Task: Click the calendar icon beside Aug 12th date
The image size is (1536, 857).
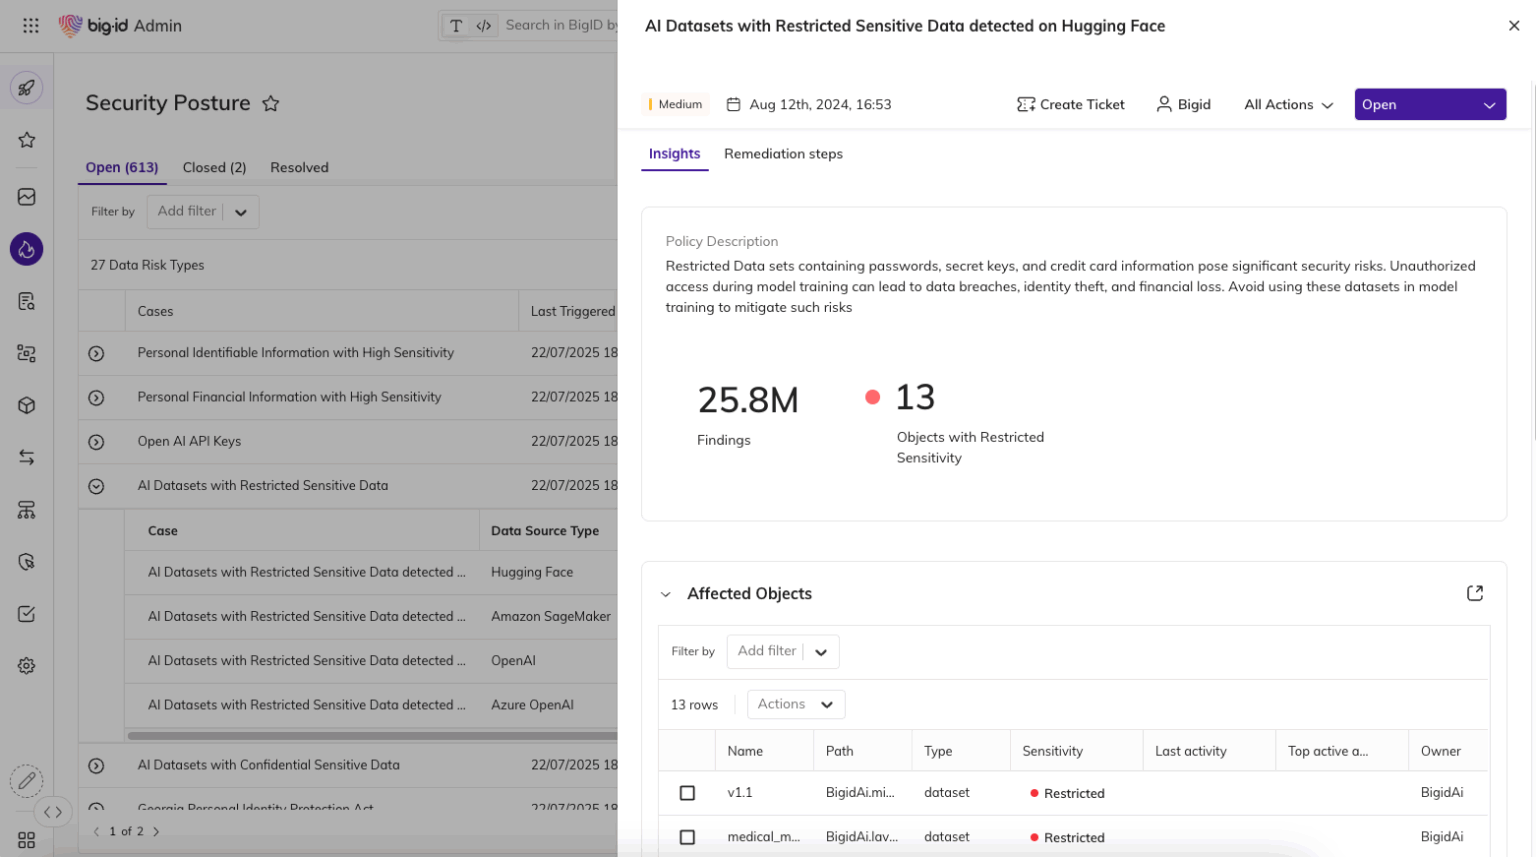Action: (x=735, y=104)
